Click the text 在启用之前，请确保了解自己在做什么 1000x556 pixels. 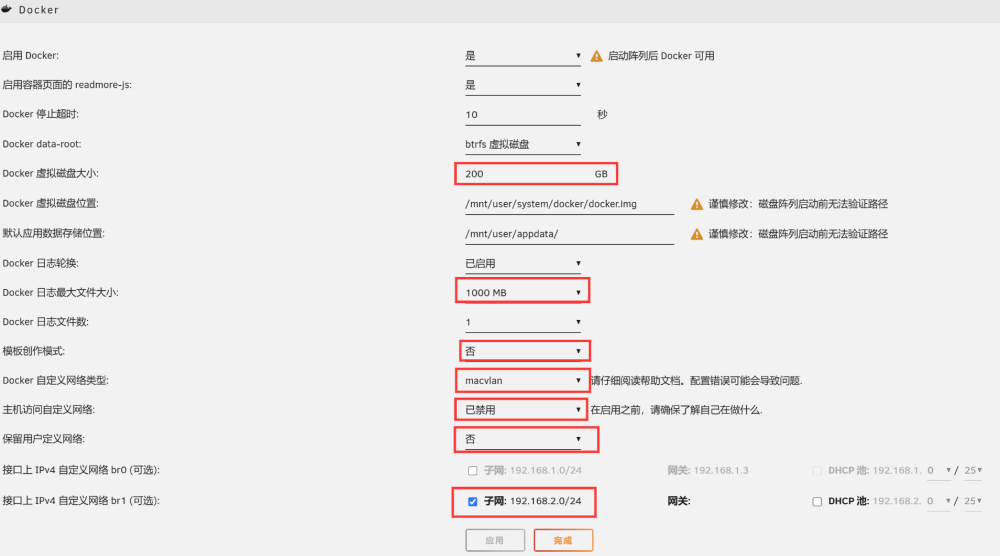point(676,410)
